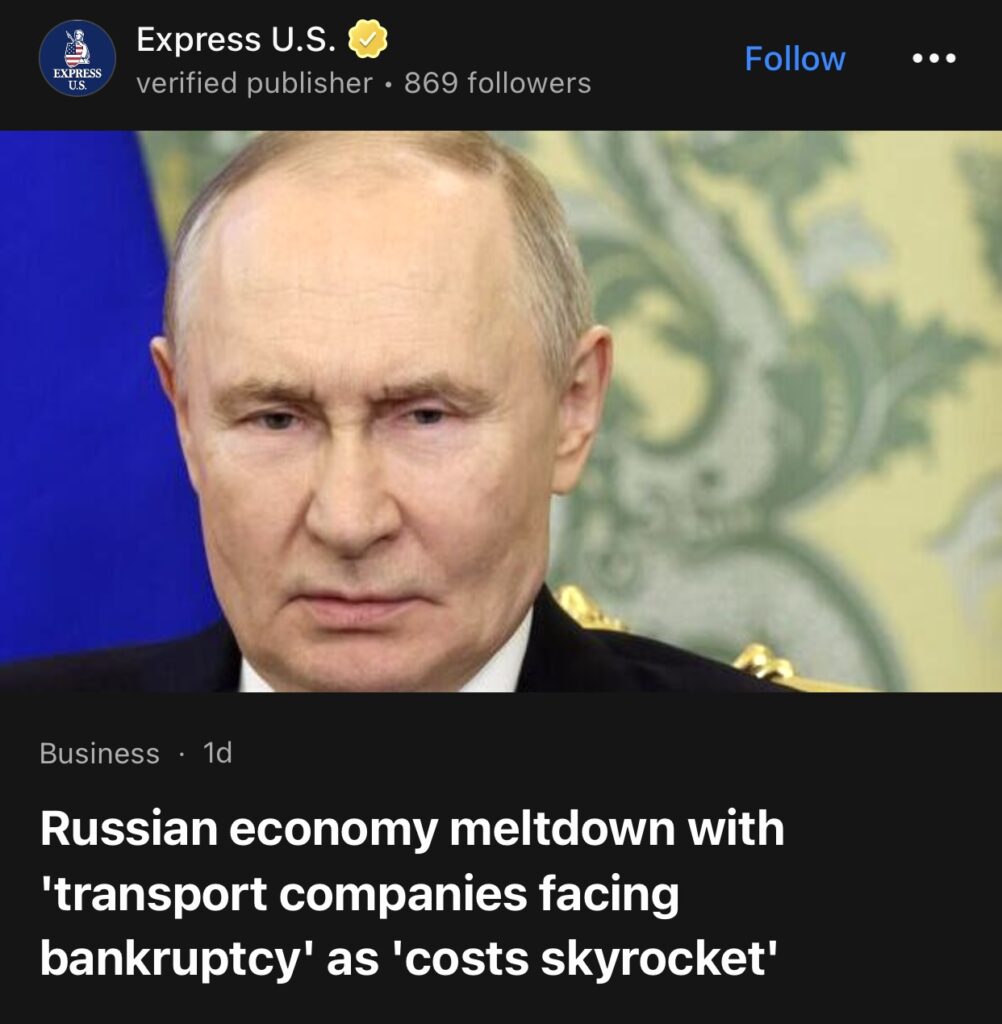View the 869 followers count
This screenshot has height=1024, width=1002.
497,83
